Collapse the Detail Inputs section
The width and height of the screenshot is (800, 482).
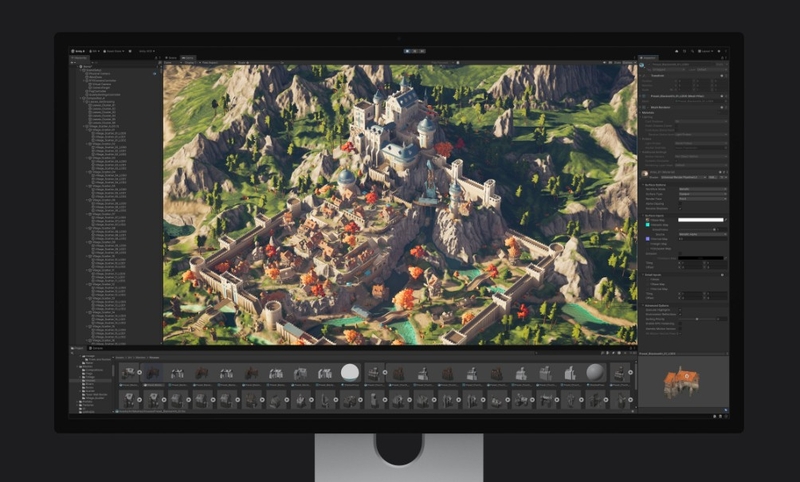[682, 274]
